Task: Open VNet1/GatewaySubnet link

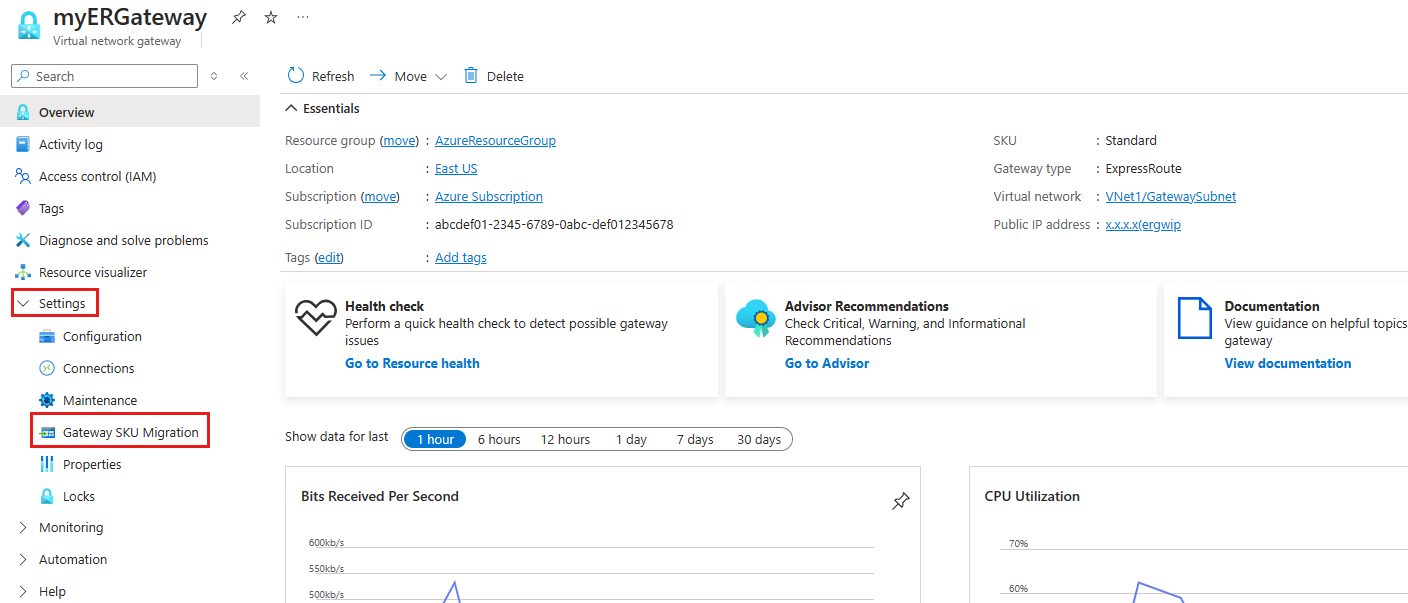Action: coord(1171,197)
